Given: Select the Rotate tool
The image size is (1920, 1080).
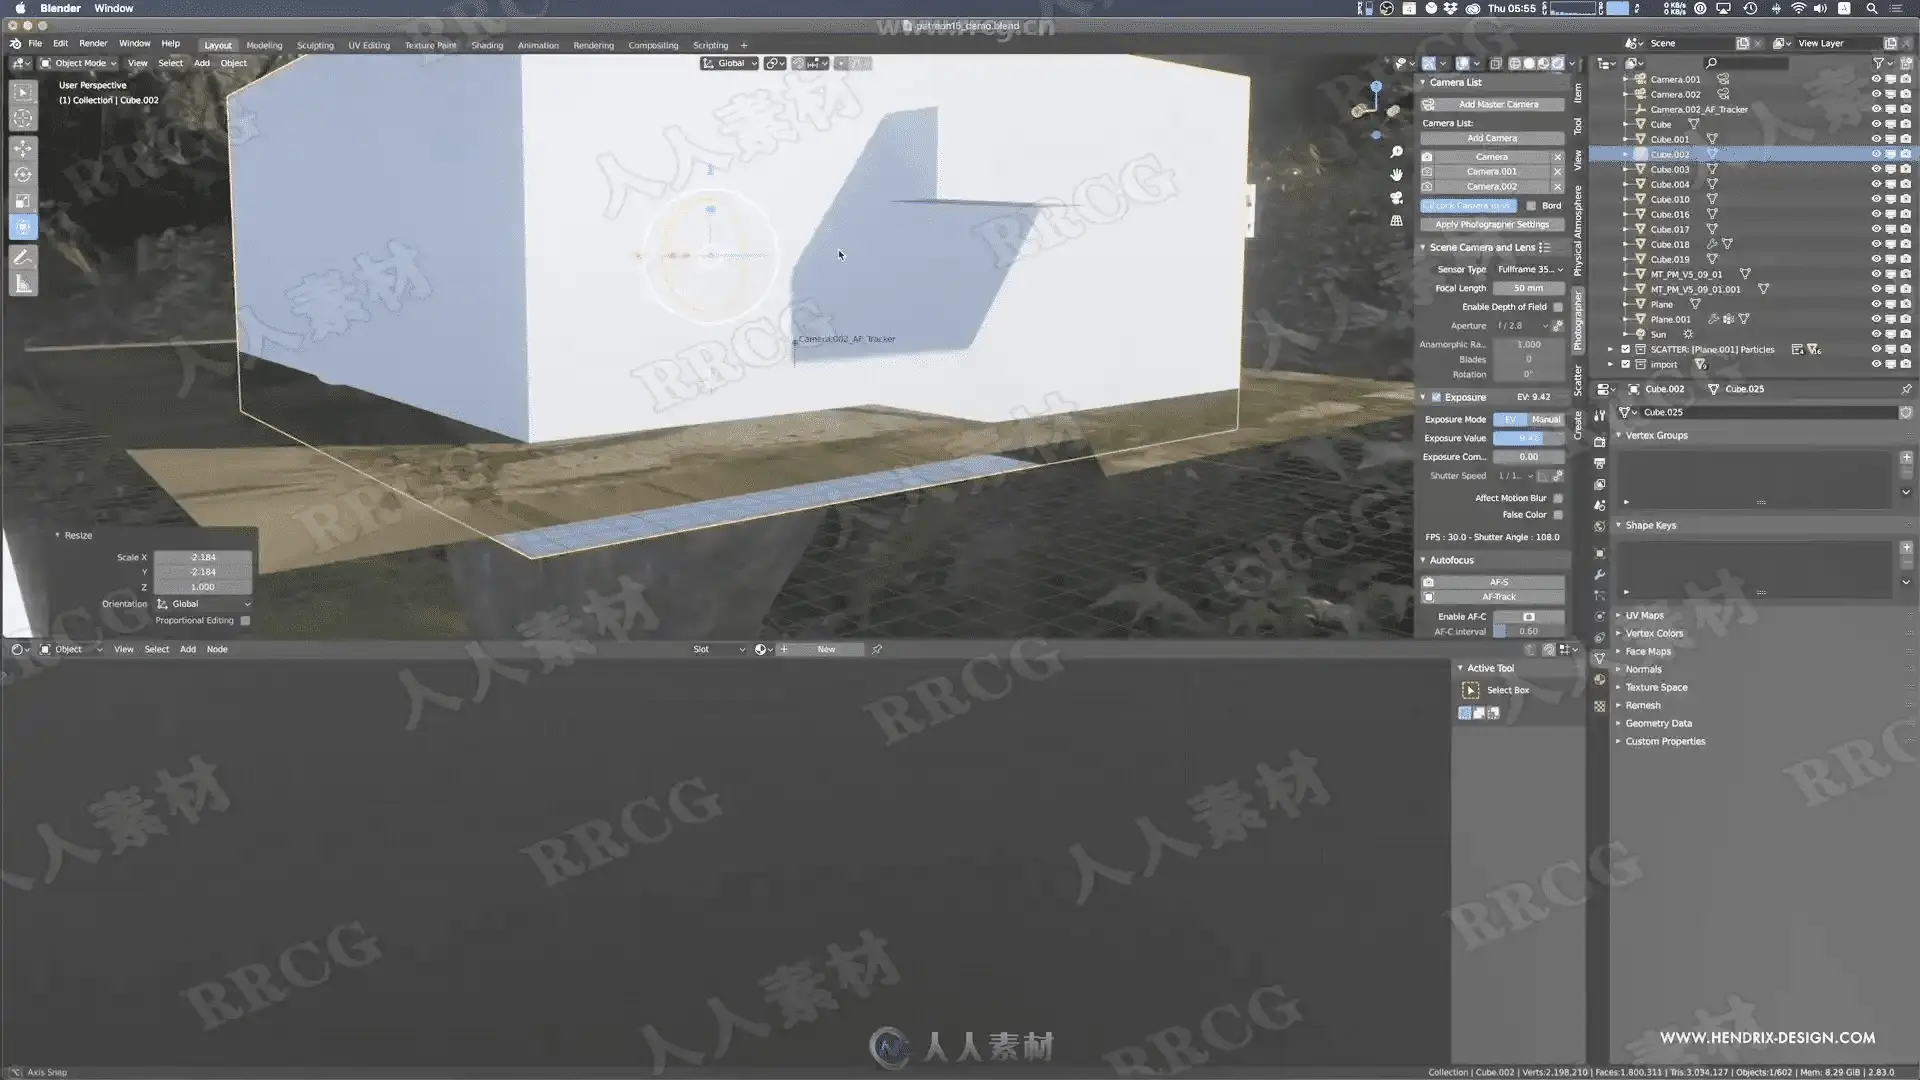Looking at the screenshot, I should [x=22, y=175].
